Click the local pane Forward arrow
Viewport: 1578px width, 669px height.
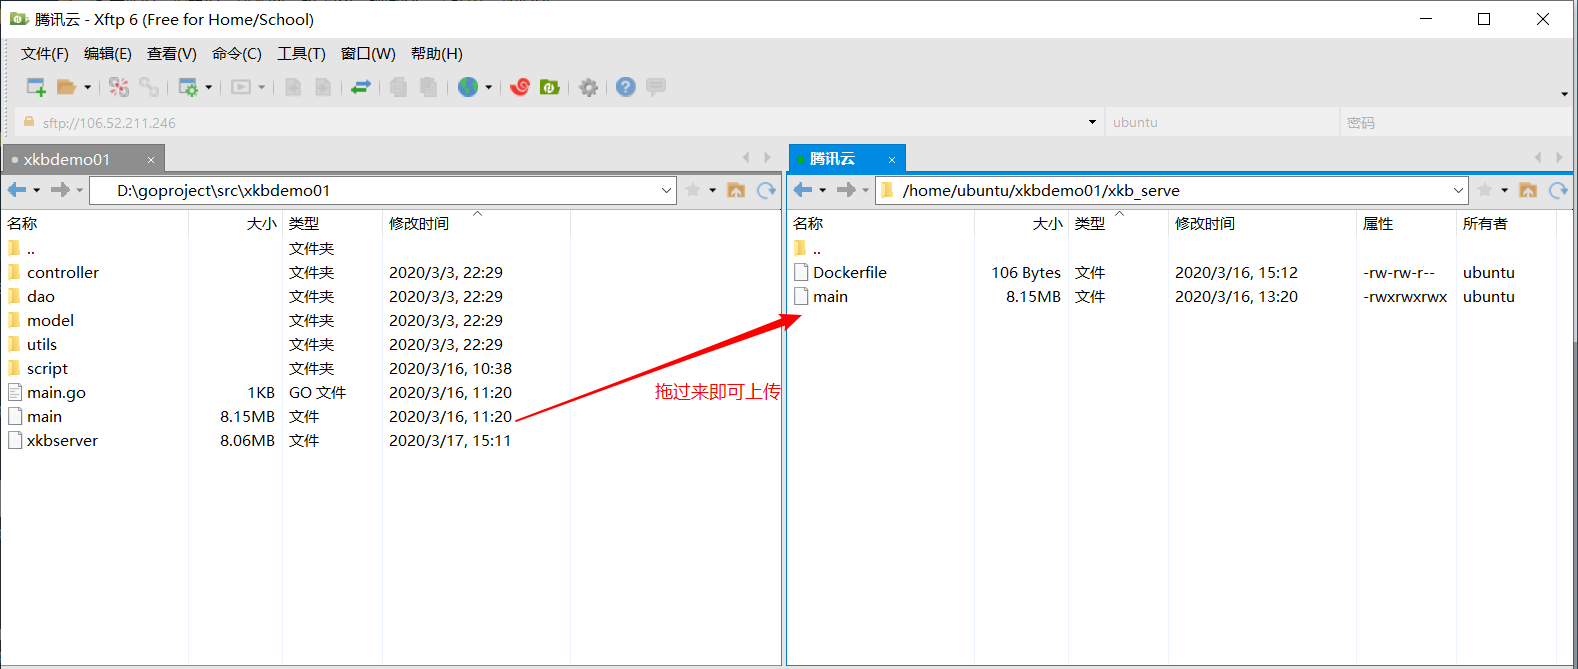click(x=61, y=190)
